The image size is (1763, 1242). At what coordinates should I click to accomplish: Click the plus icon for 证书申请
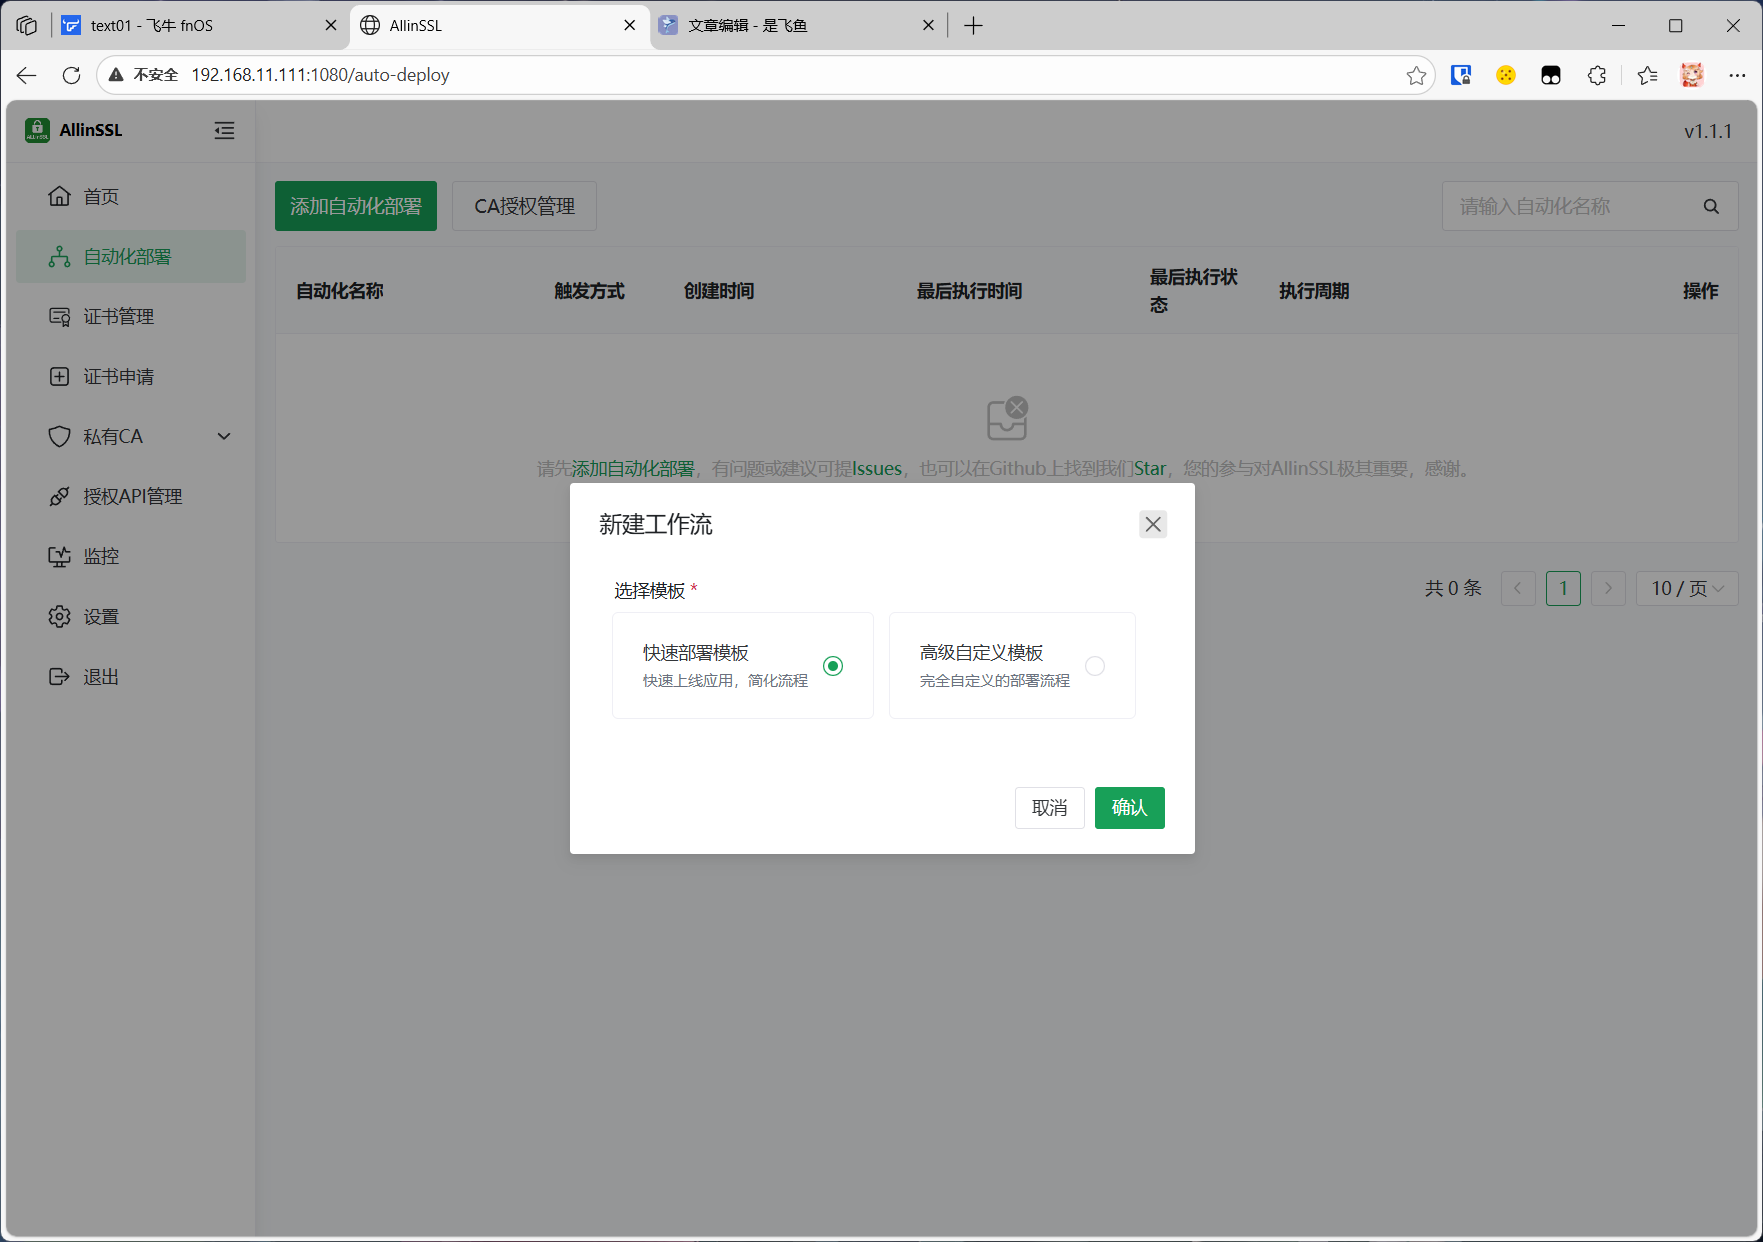coord(60,377)
